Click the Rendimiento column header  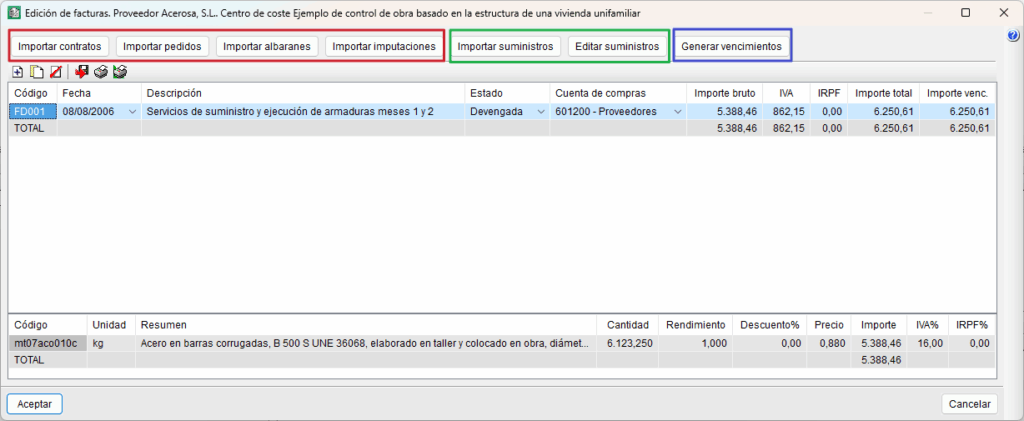(696, 325)
